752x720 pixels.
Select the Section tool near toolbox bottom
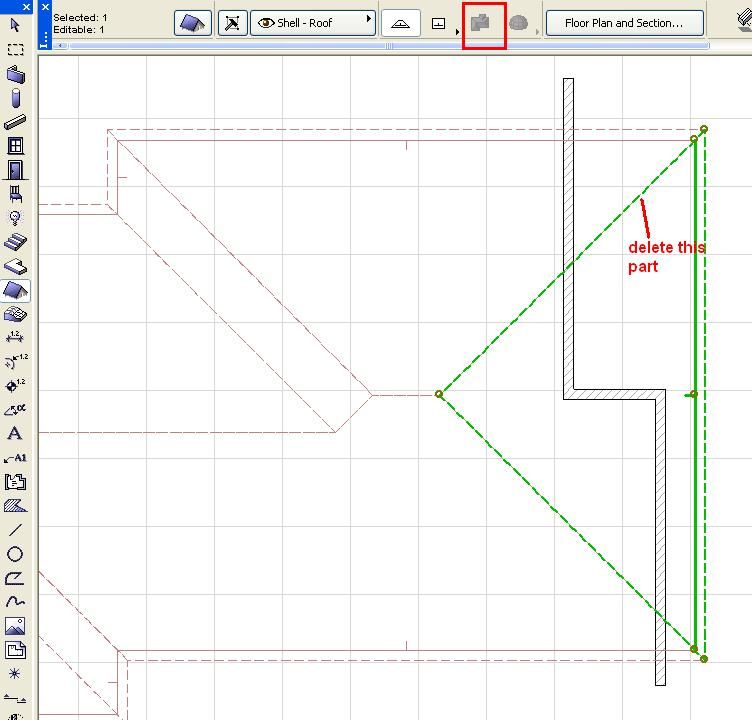(x=15, y=698)
